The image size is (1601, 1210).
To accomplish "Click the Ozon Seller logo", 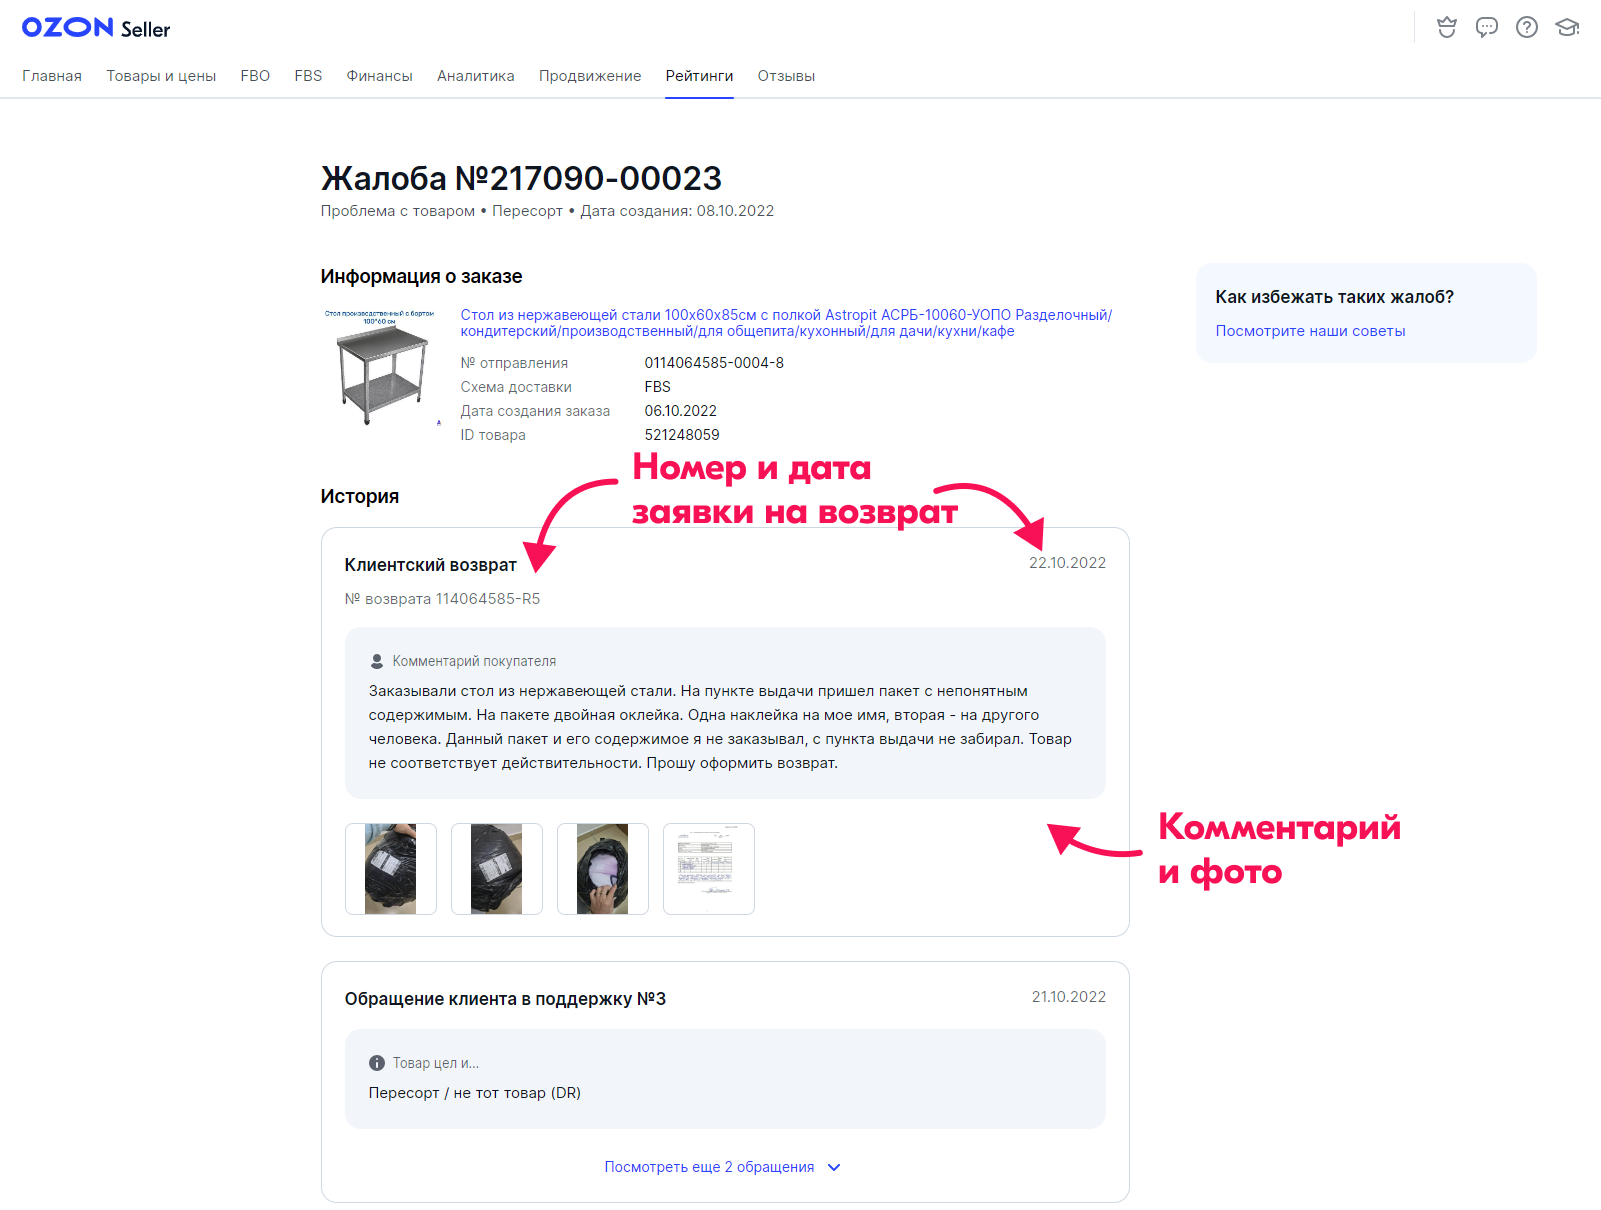I will click(96, 28).
